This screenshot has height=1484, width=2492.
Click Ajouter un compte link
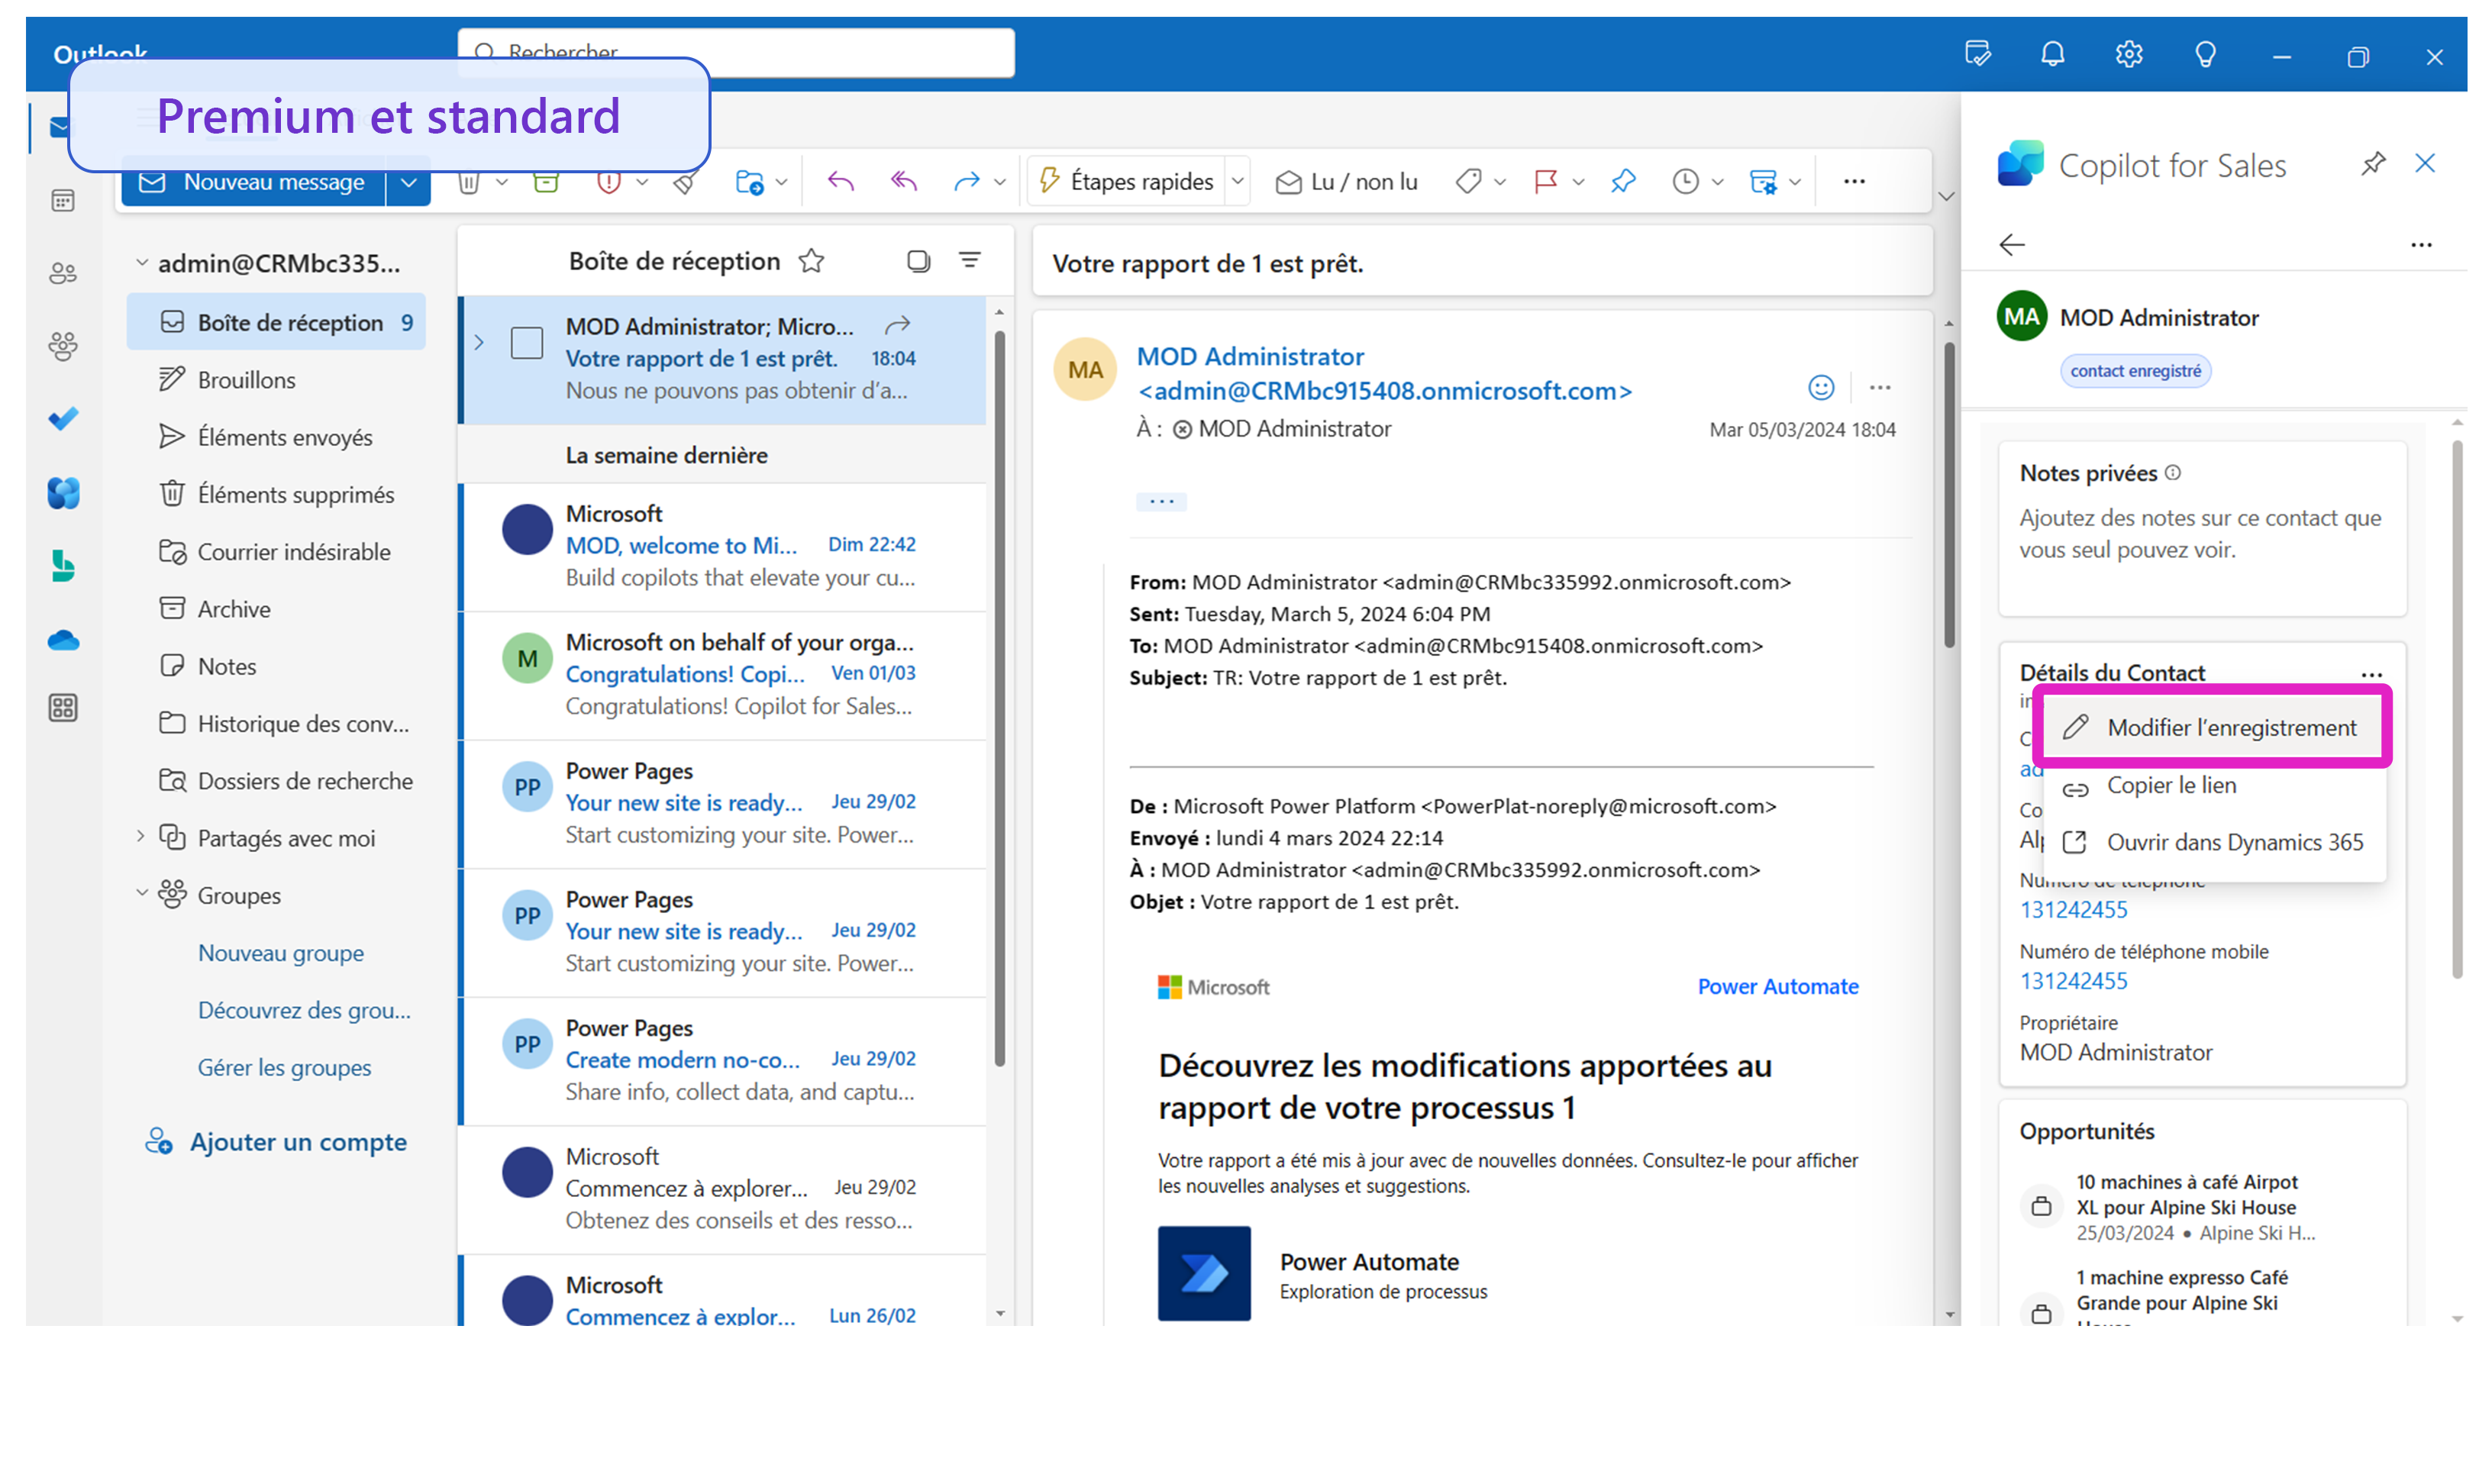coord(298,1141)
